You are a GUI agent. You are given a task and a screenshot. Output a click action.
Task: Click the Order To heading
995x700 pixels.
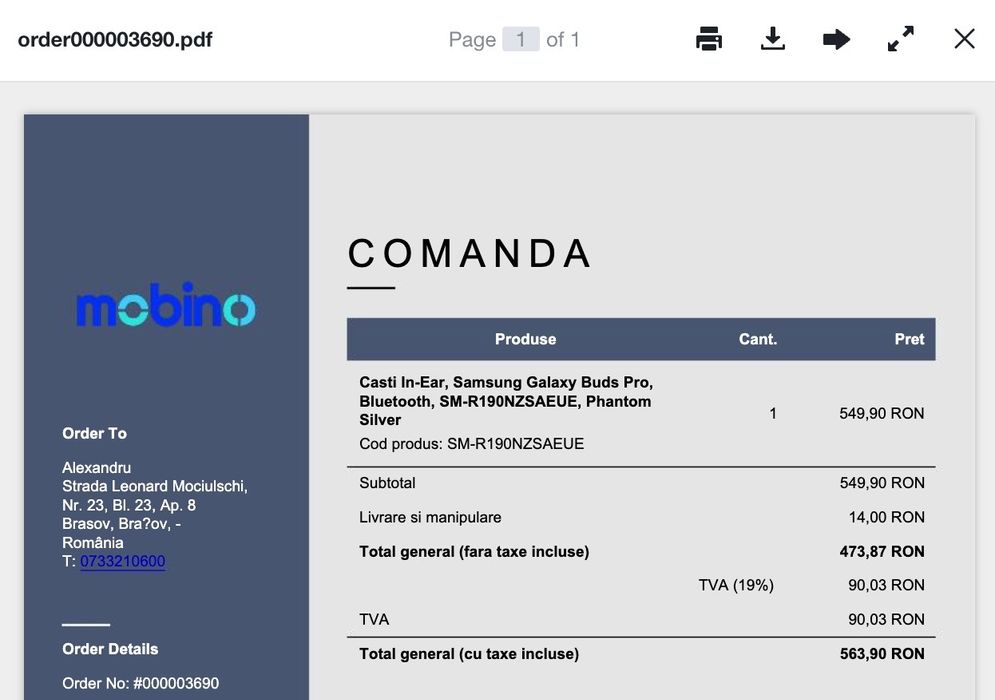click(x=95, y=433)
